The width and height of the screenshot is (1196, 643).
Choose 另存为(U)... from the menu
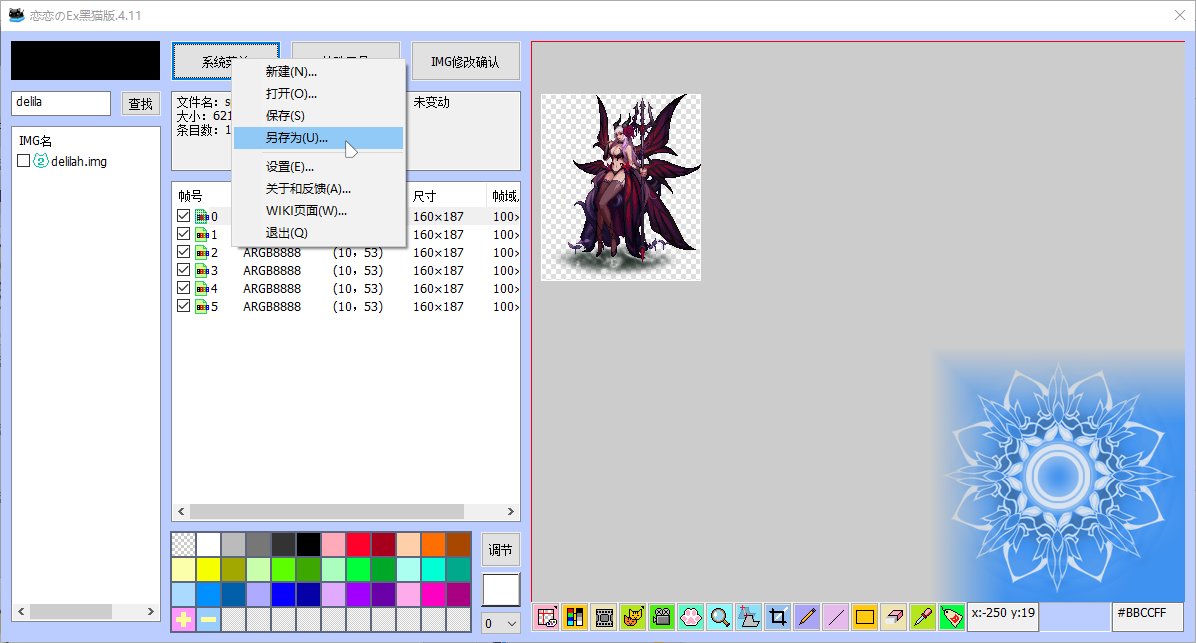point(318,138)
